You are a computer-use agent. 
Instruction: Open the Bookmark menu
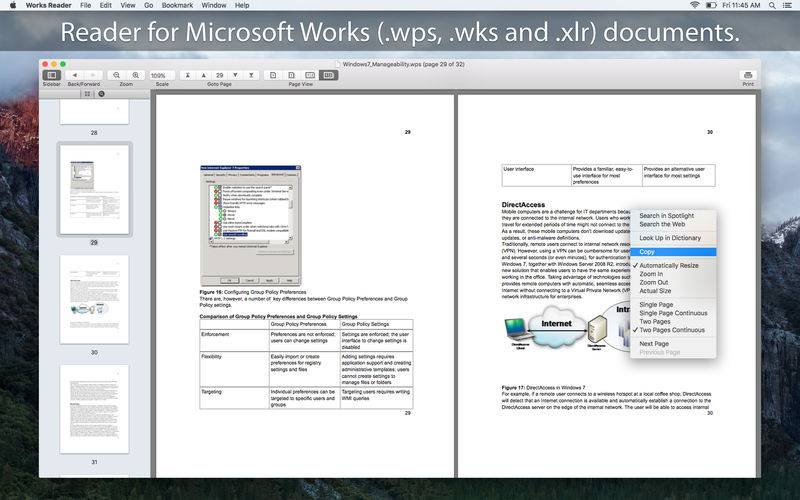[177, 5]
